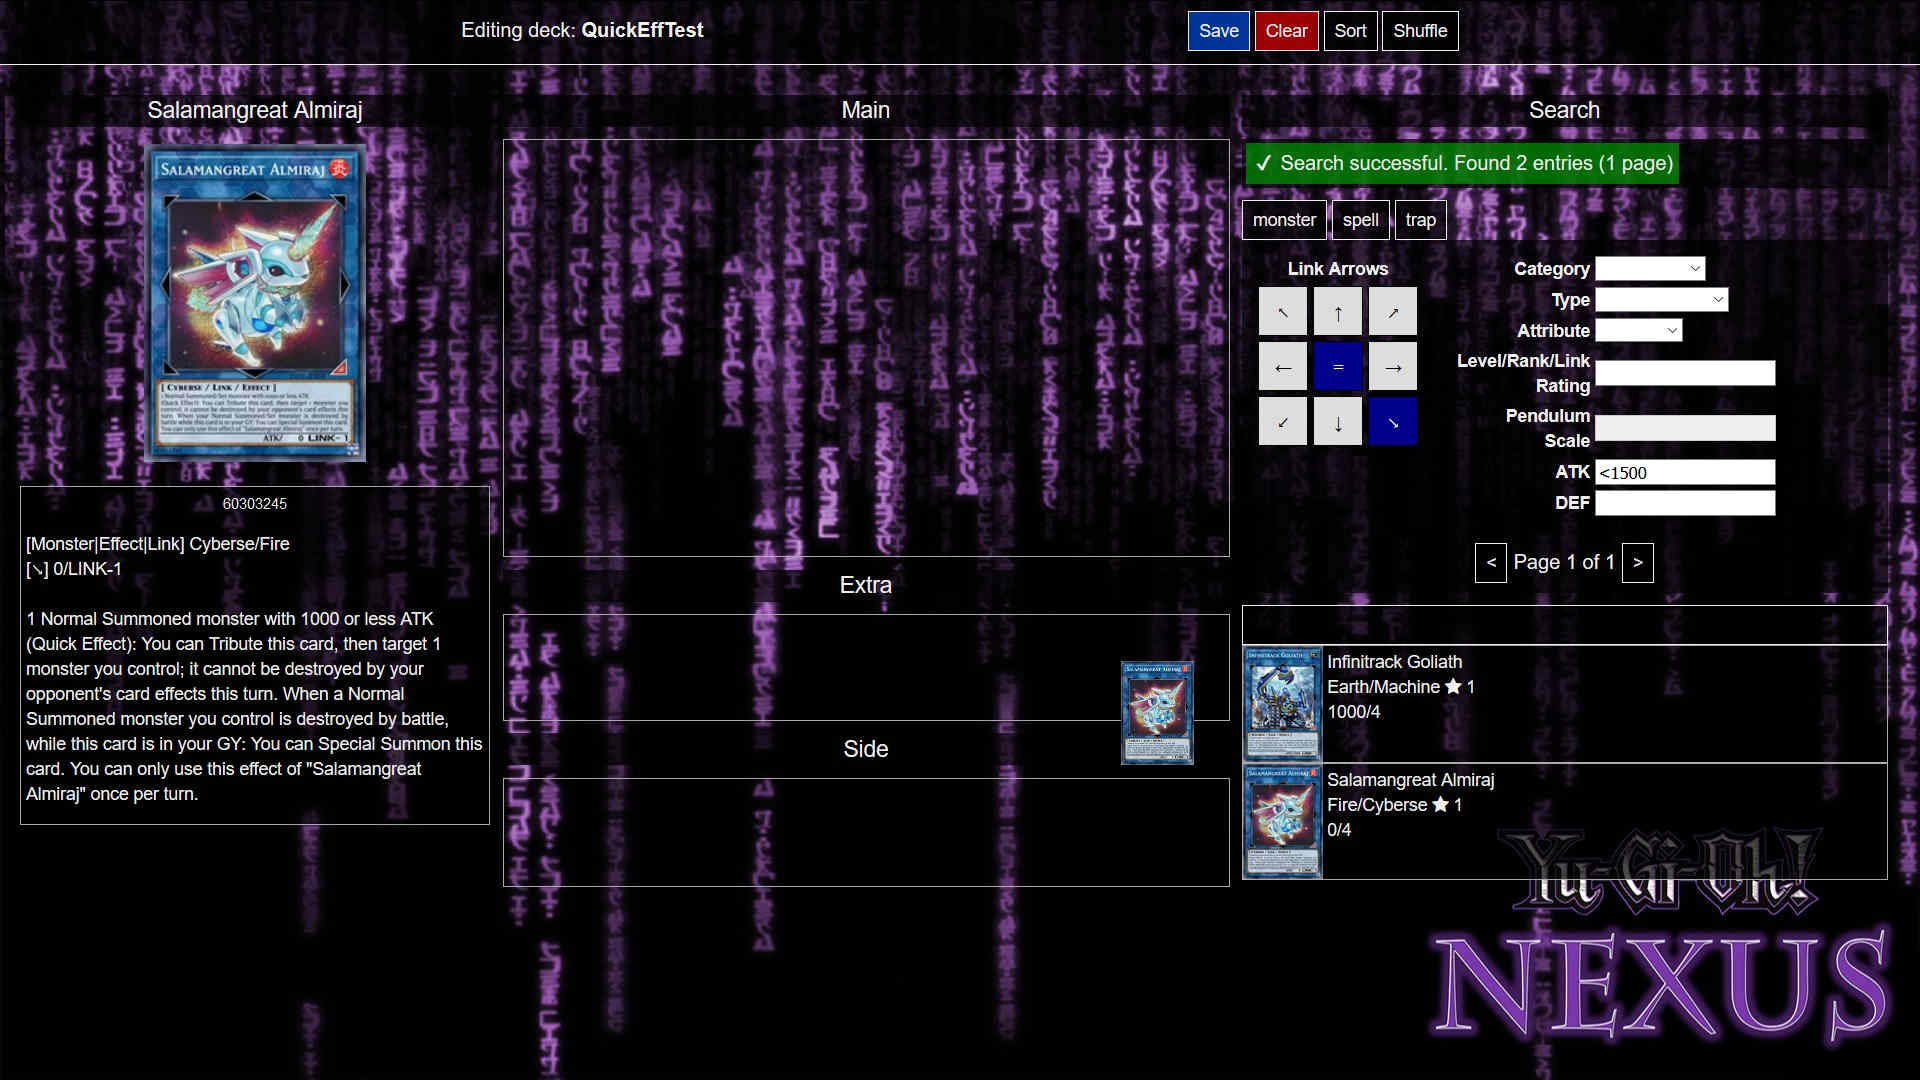
Task: Select Infinitrack Goliath result thumbnail
Action: point(1282,704)
